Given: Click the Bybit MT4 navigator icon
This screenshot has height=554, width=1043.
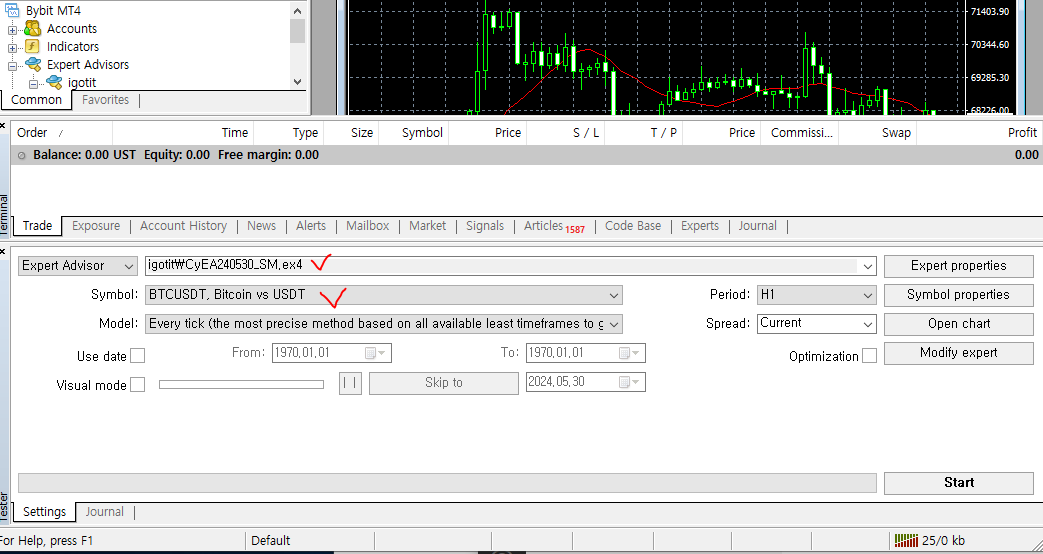Looking at the screenshot, I should coord(12,10).
